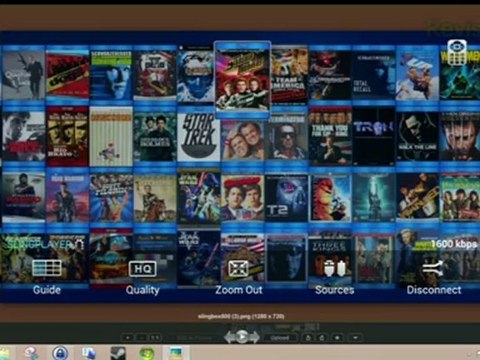This screenshot has width=480, height=360.
Task: Click the Upload button
Action: tap(279, 338)
